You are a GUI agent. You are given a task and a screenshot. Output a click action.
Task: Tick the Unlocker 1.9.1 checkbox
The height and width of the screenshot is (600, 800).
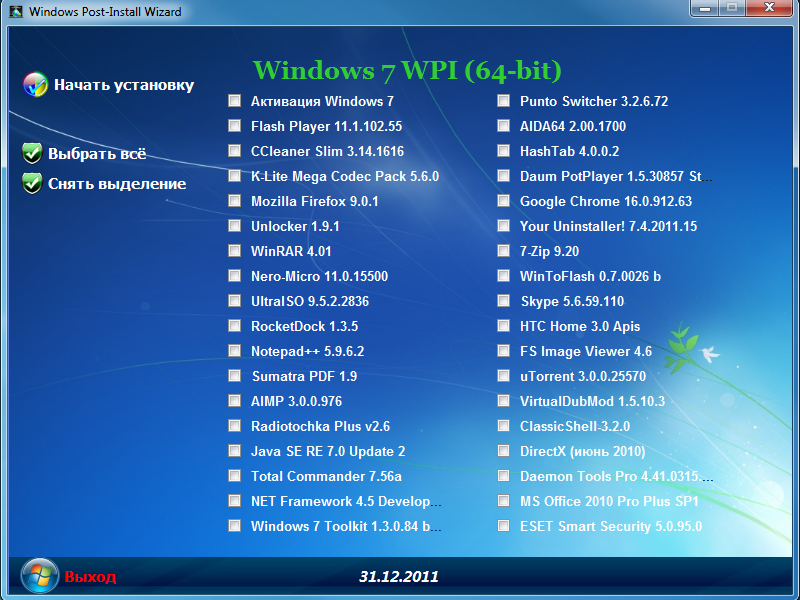234,226
